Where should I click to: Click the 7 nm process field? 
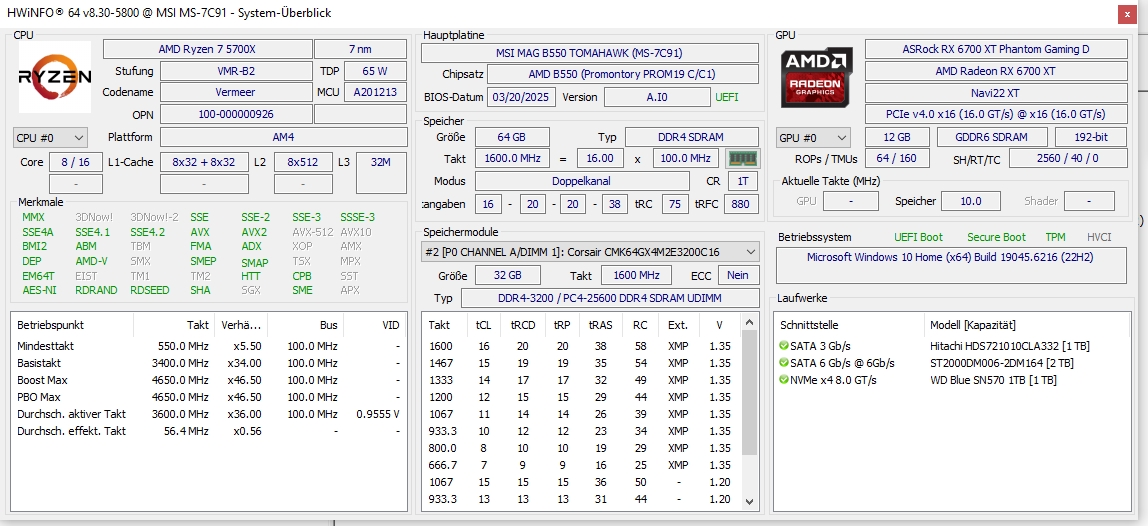[360, 49]
